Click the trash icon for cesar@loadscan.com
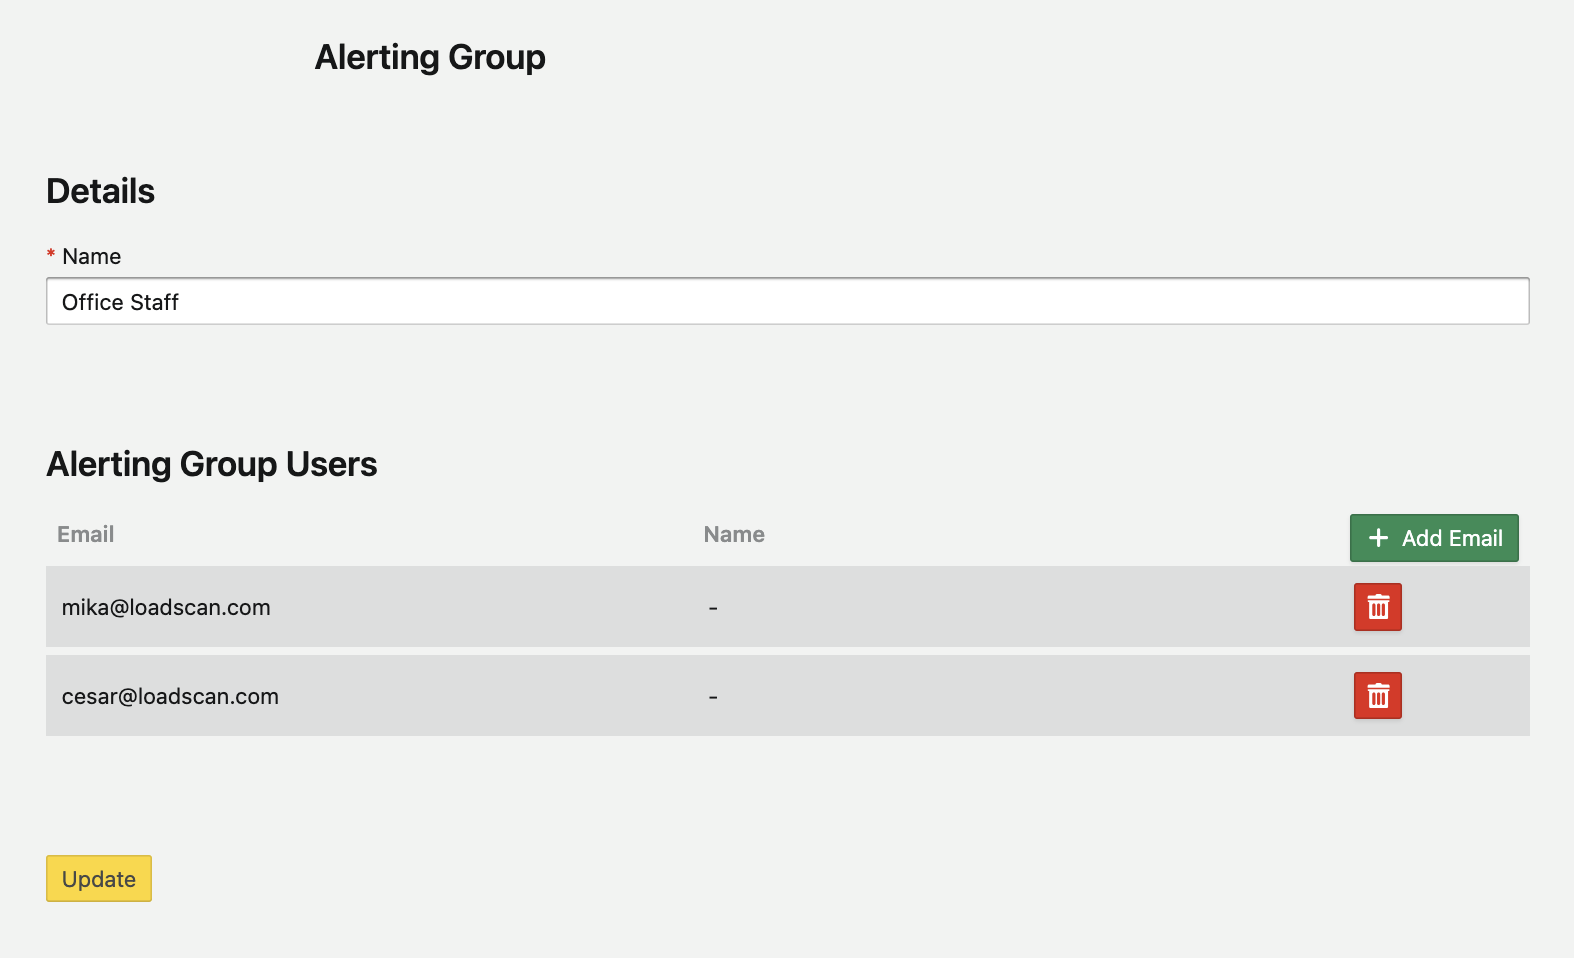The height and width of the screenshot is (958, 1574). click(x=1377, y=696)
